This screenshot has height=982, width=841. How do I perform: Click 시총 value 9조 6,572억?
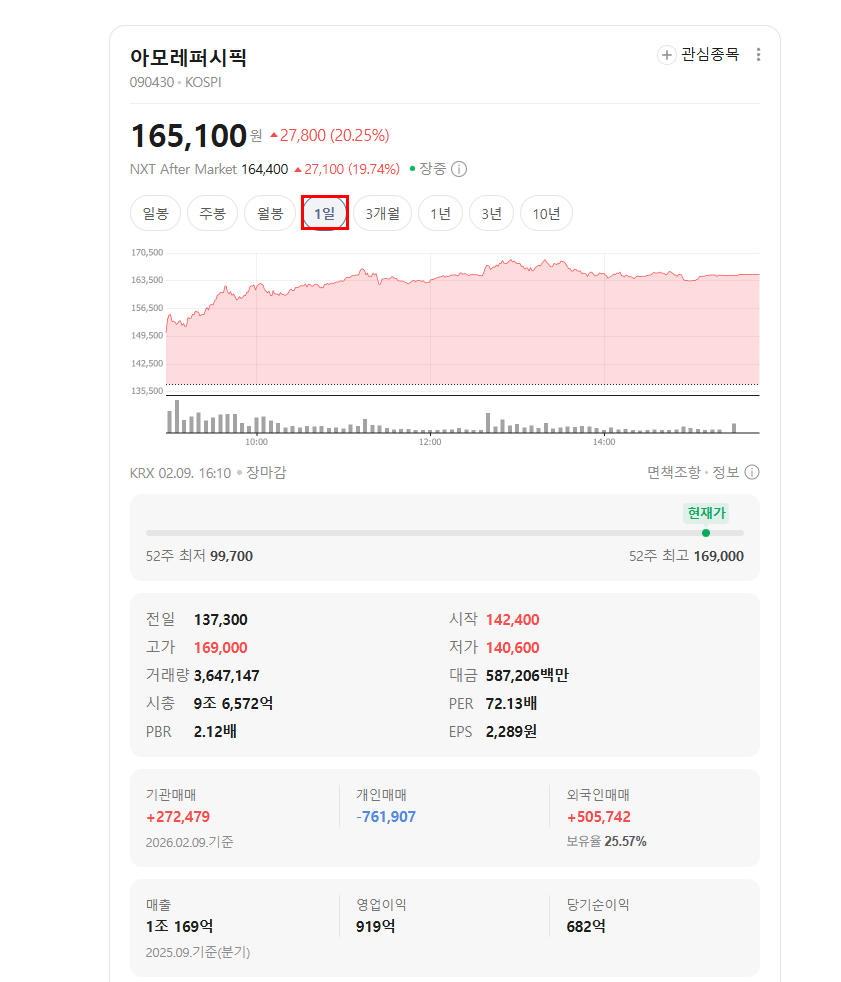pyautogui.click(x=233, y=703)
